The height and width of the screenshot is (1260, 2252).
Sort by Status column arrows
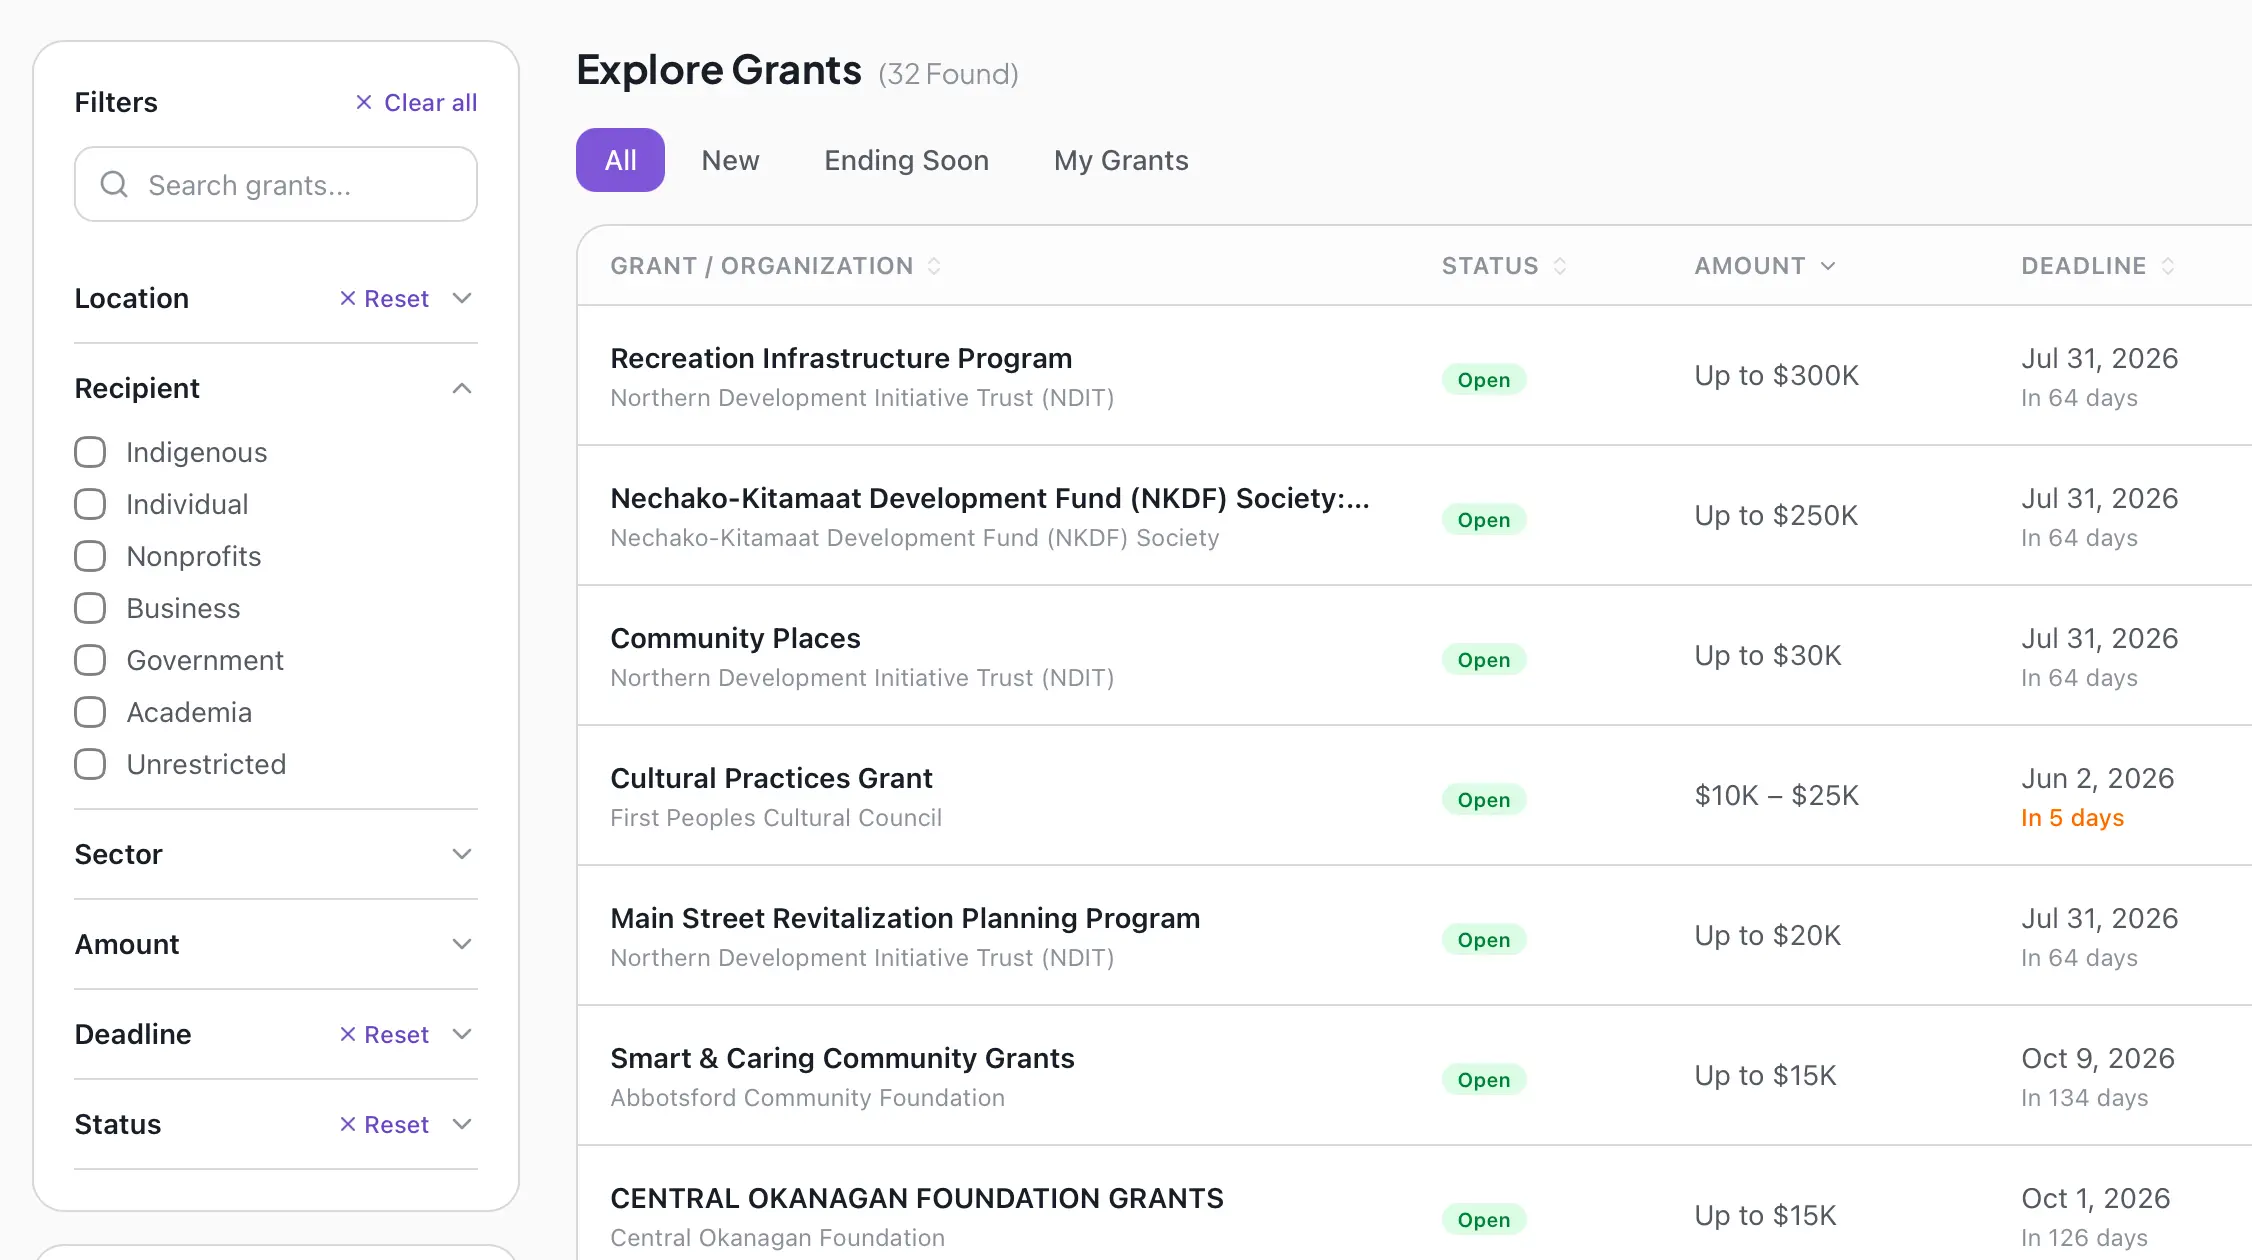tap(1560, 266)
